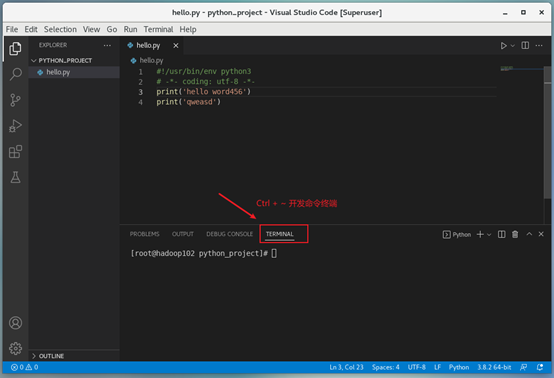Viewport: 554px width, 378px height.
Task: Kill the terminal with the trash icon
Action: pos(515,234)
